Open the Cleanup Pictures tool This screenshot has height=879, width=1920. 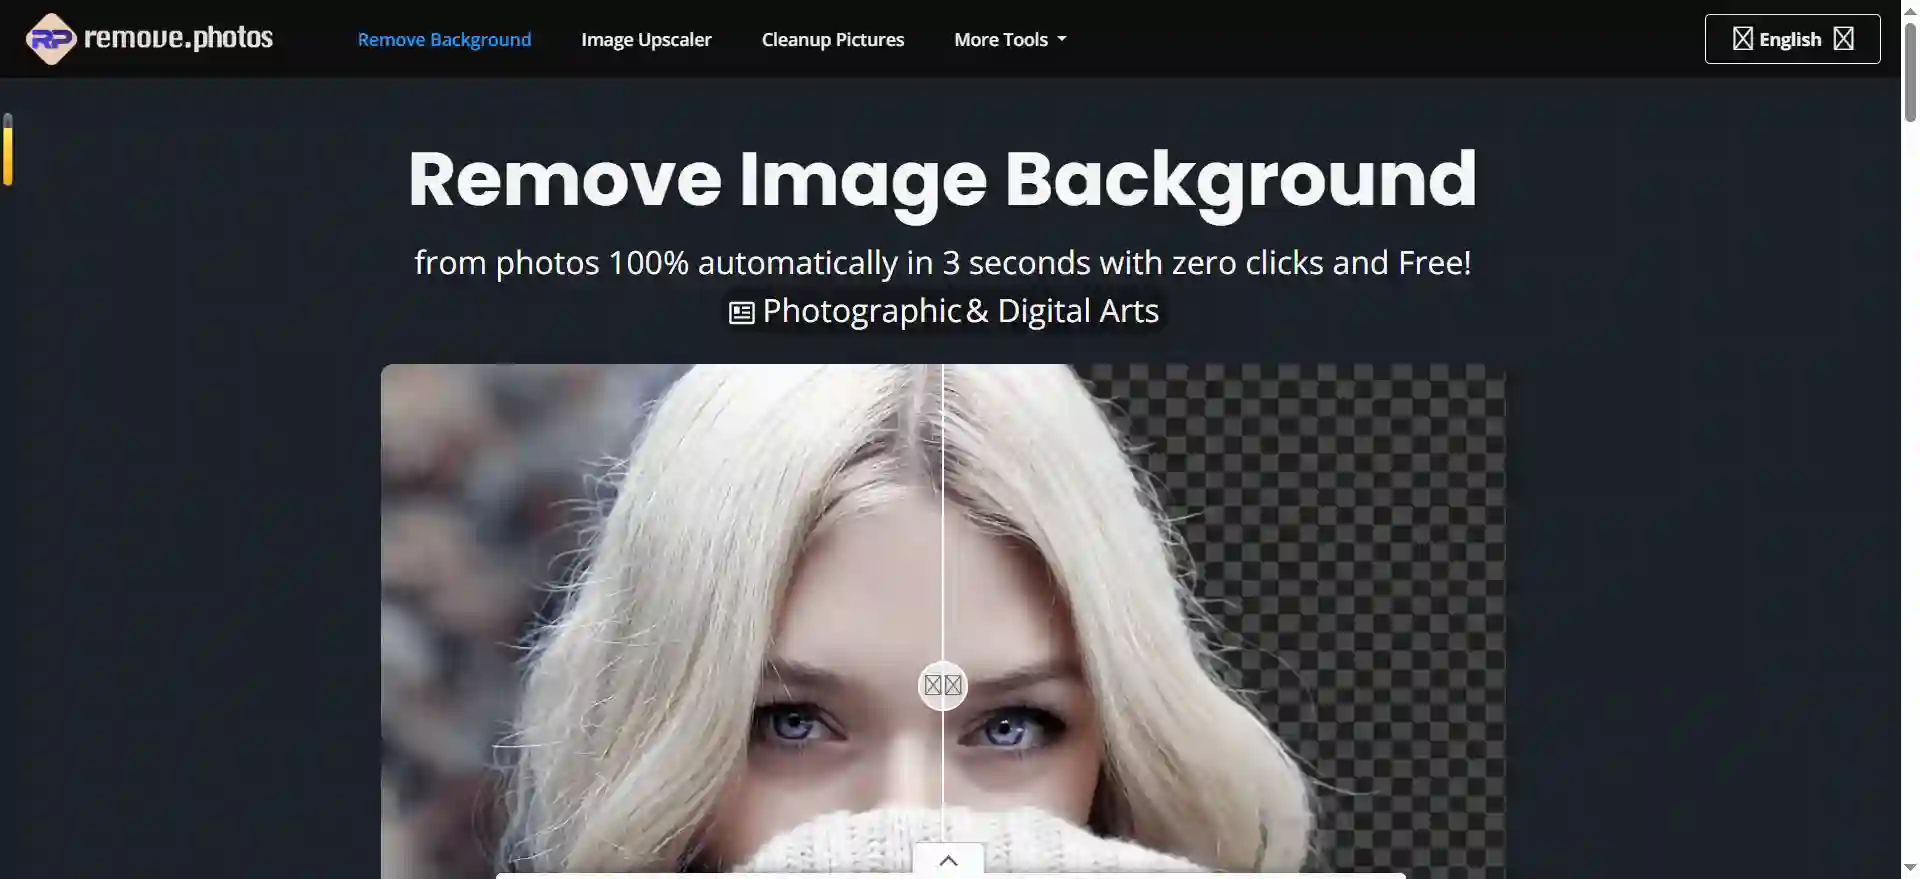[833, 40]
